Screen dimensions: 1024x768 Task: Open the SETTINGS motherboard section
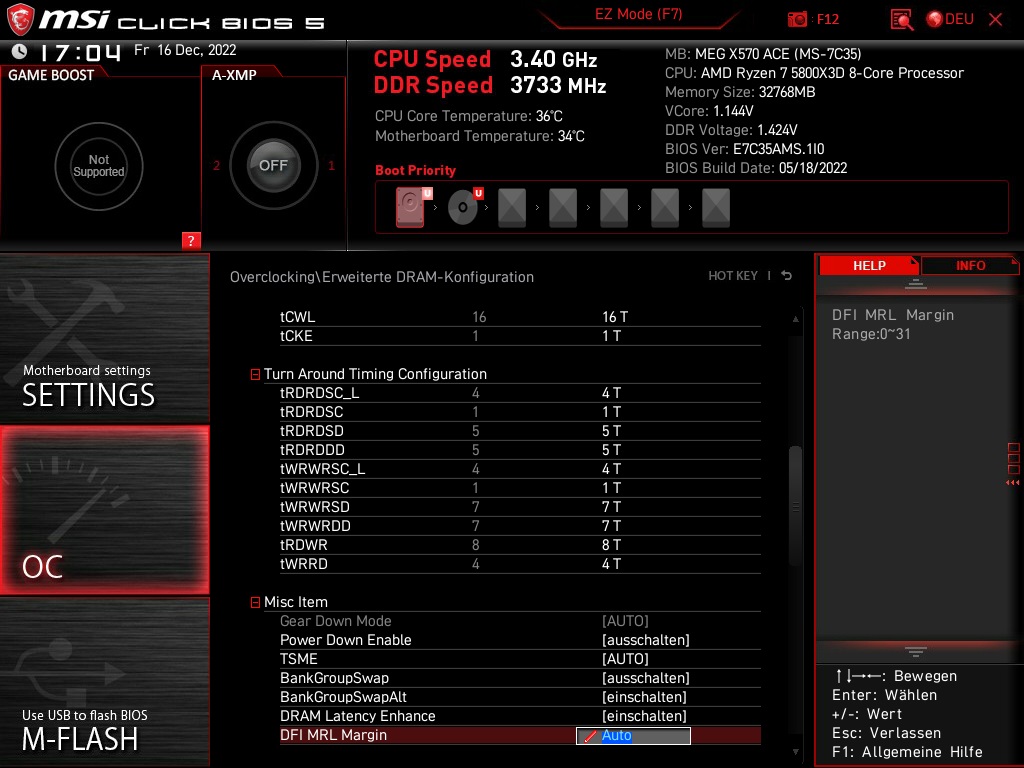[104, 338]
